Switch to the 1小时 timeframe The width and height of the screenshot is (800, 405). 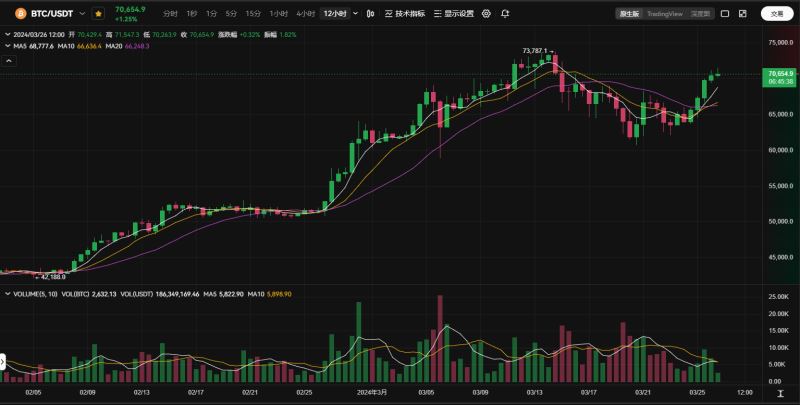[279, 14]
